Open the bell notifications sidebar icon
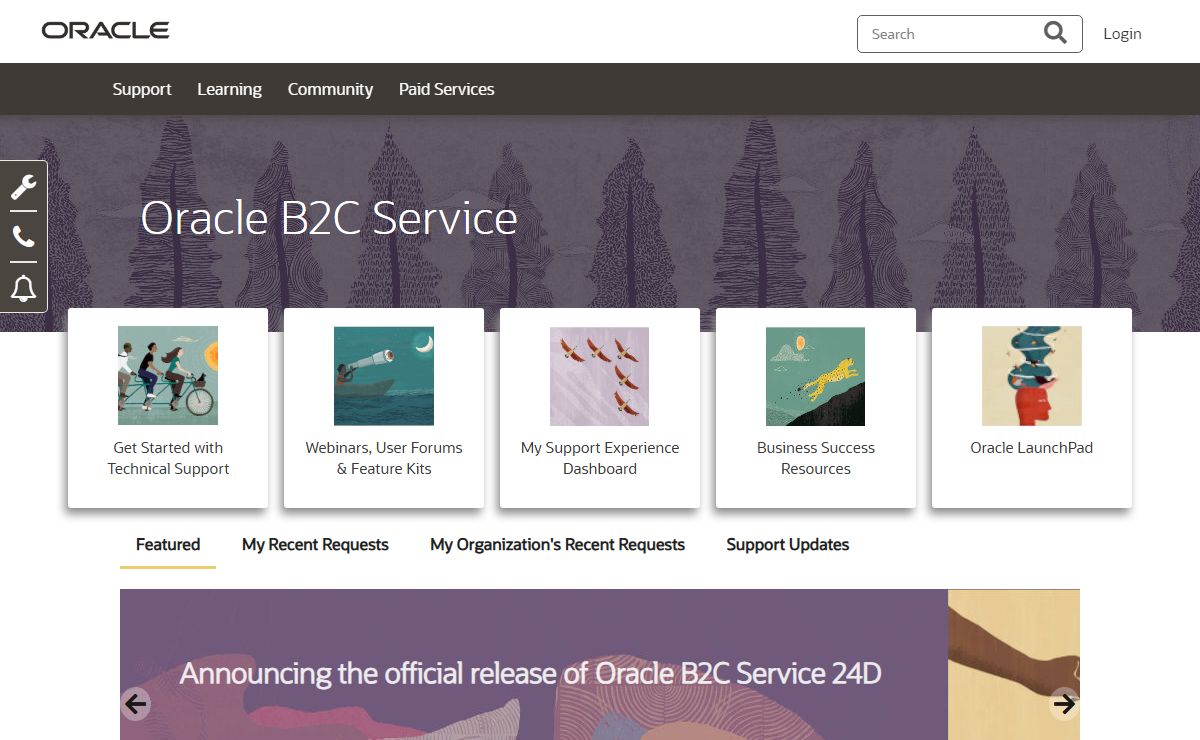The width and height of the screenshot is (1200, 740). (x=24, y=288)
